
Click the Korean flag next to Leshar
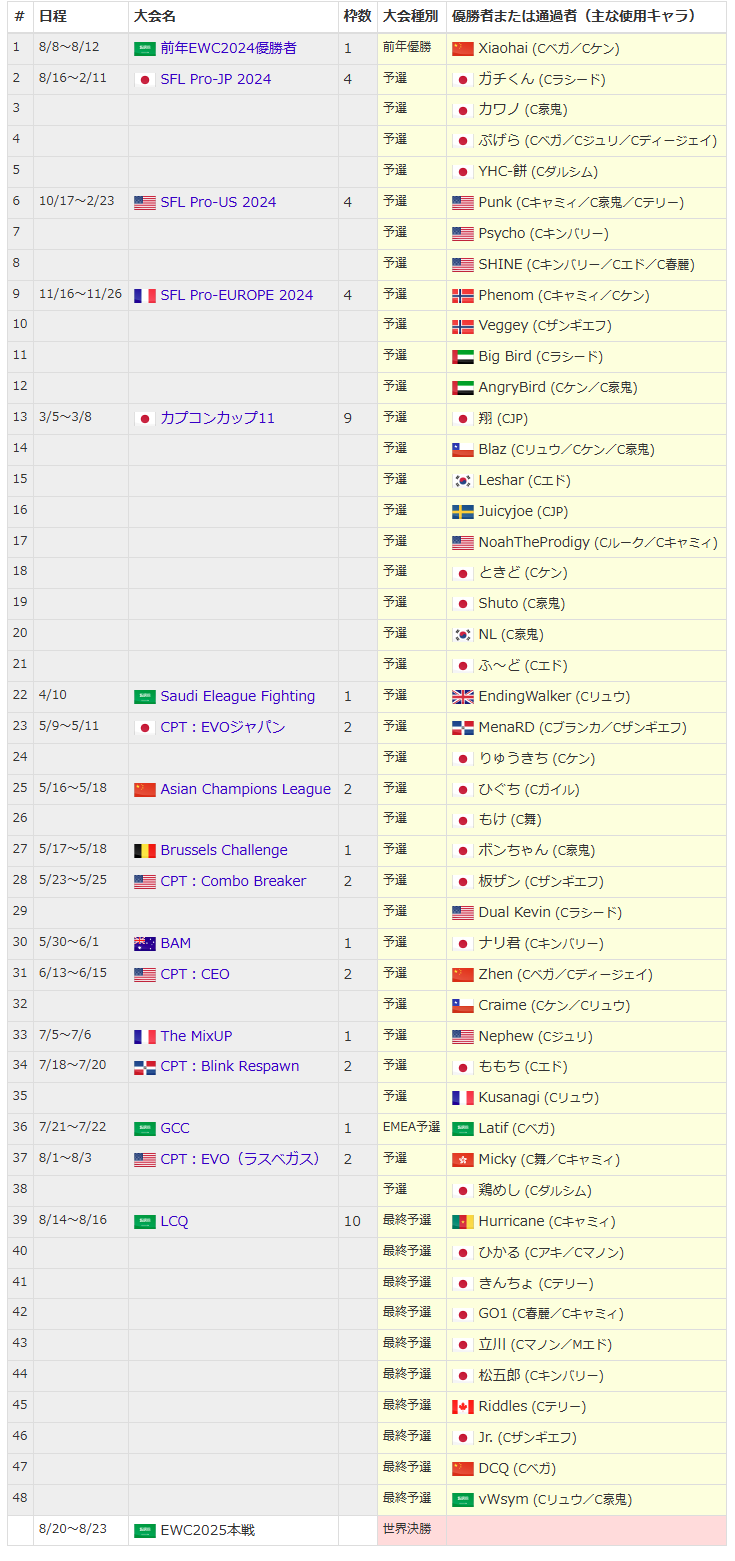coord(463,481)
